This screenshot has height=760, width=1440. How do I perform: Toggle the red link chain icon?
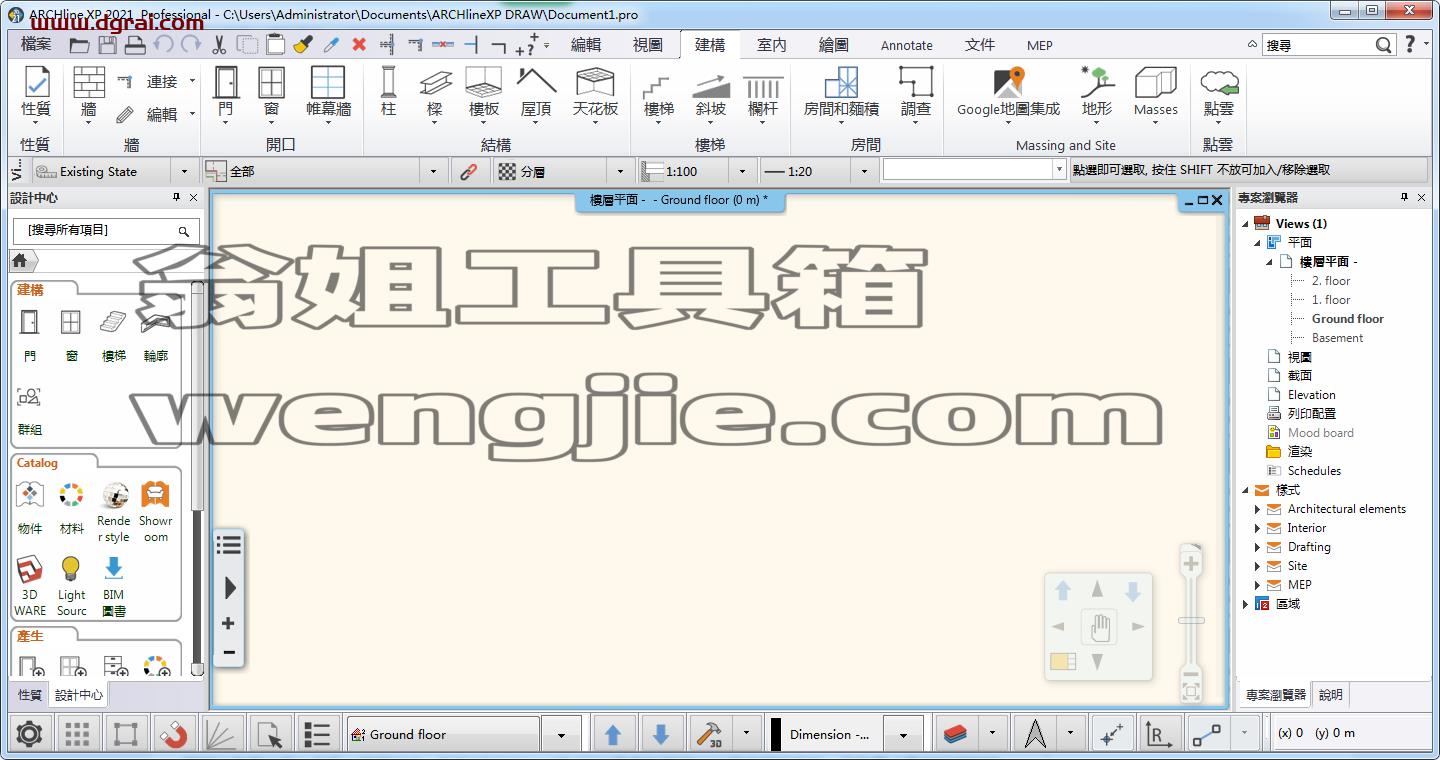(x=468, y=171)
